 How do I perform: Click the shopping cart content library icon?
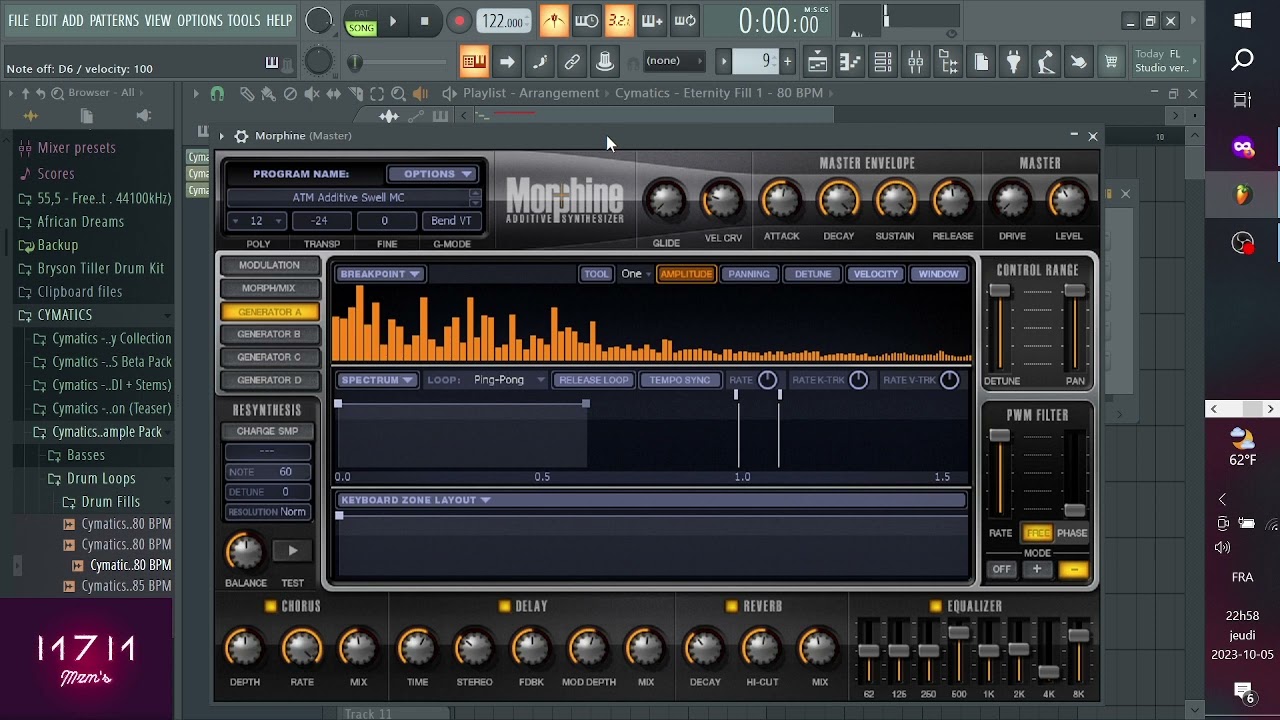point(1111,62)
